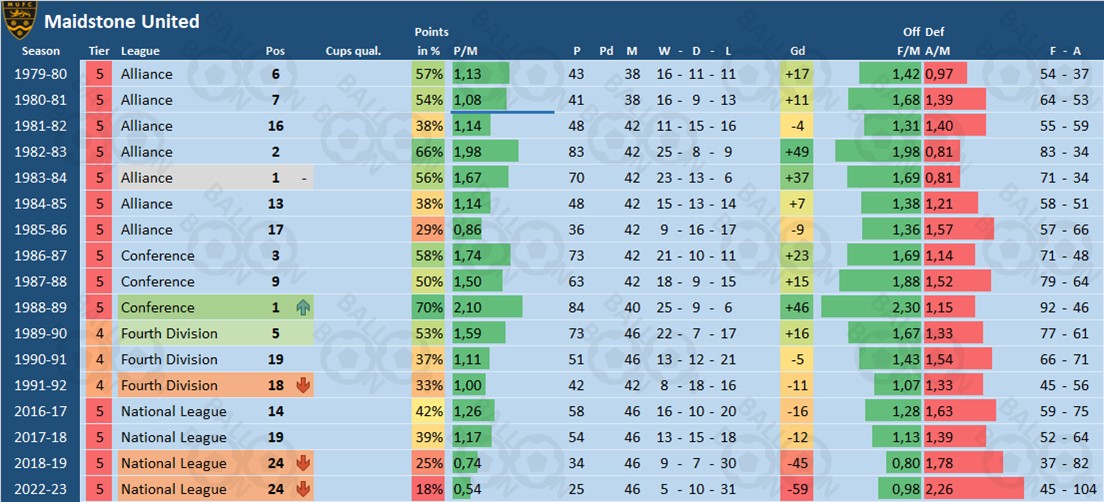This screenshot has width=1104, height=502.
Task: Click the tier 4 cell of 1990-91
Action: [99, 360]
